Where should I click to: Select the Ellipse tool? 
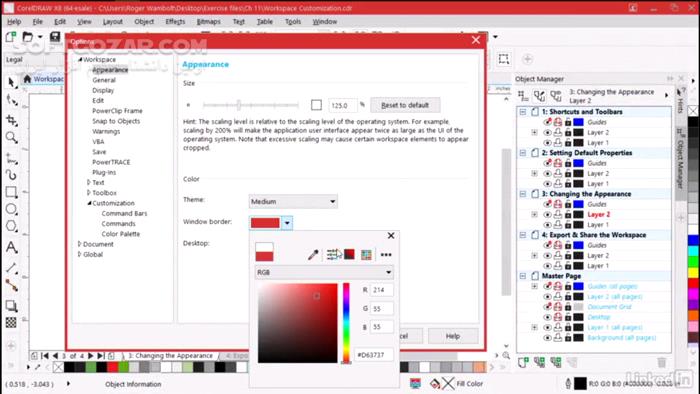12,209
